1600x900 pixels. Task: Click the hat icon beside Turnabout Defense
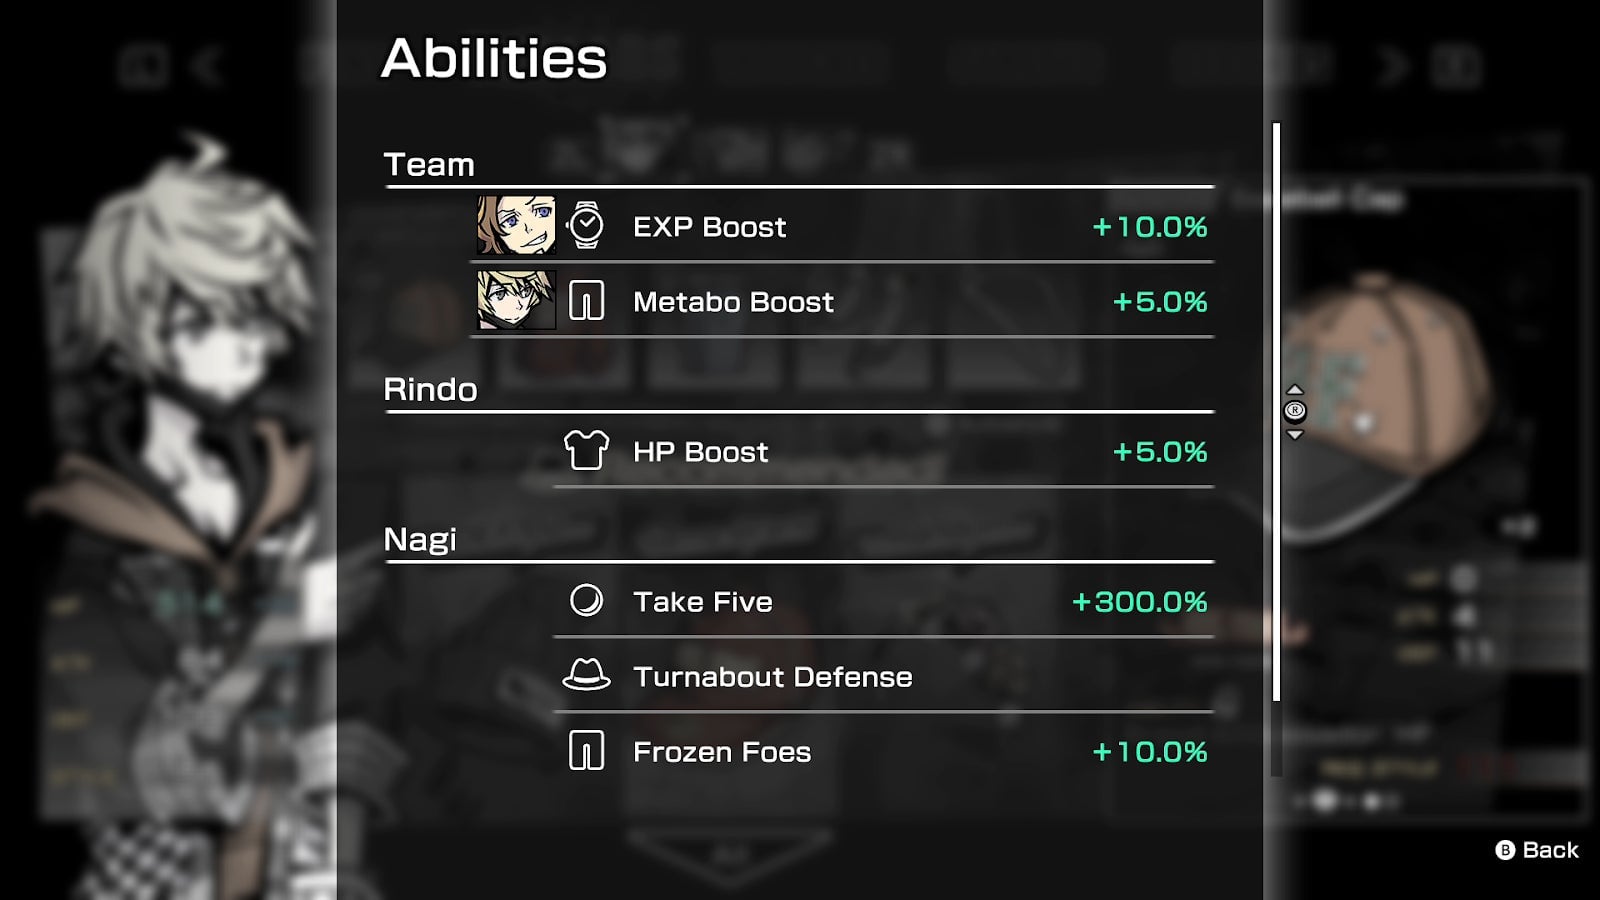pos(586,676)
